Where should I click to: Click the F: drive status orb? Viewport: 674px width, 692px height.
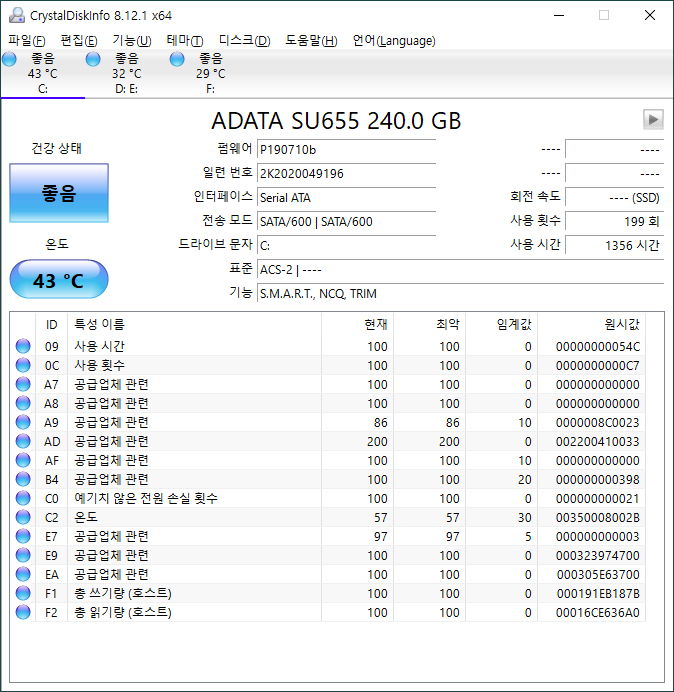point(177,59)
